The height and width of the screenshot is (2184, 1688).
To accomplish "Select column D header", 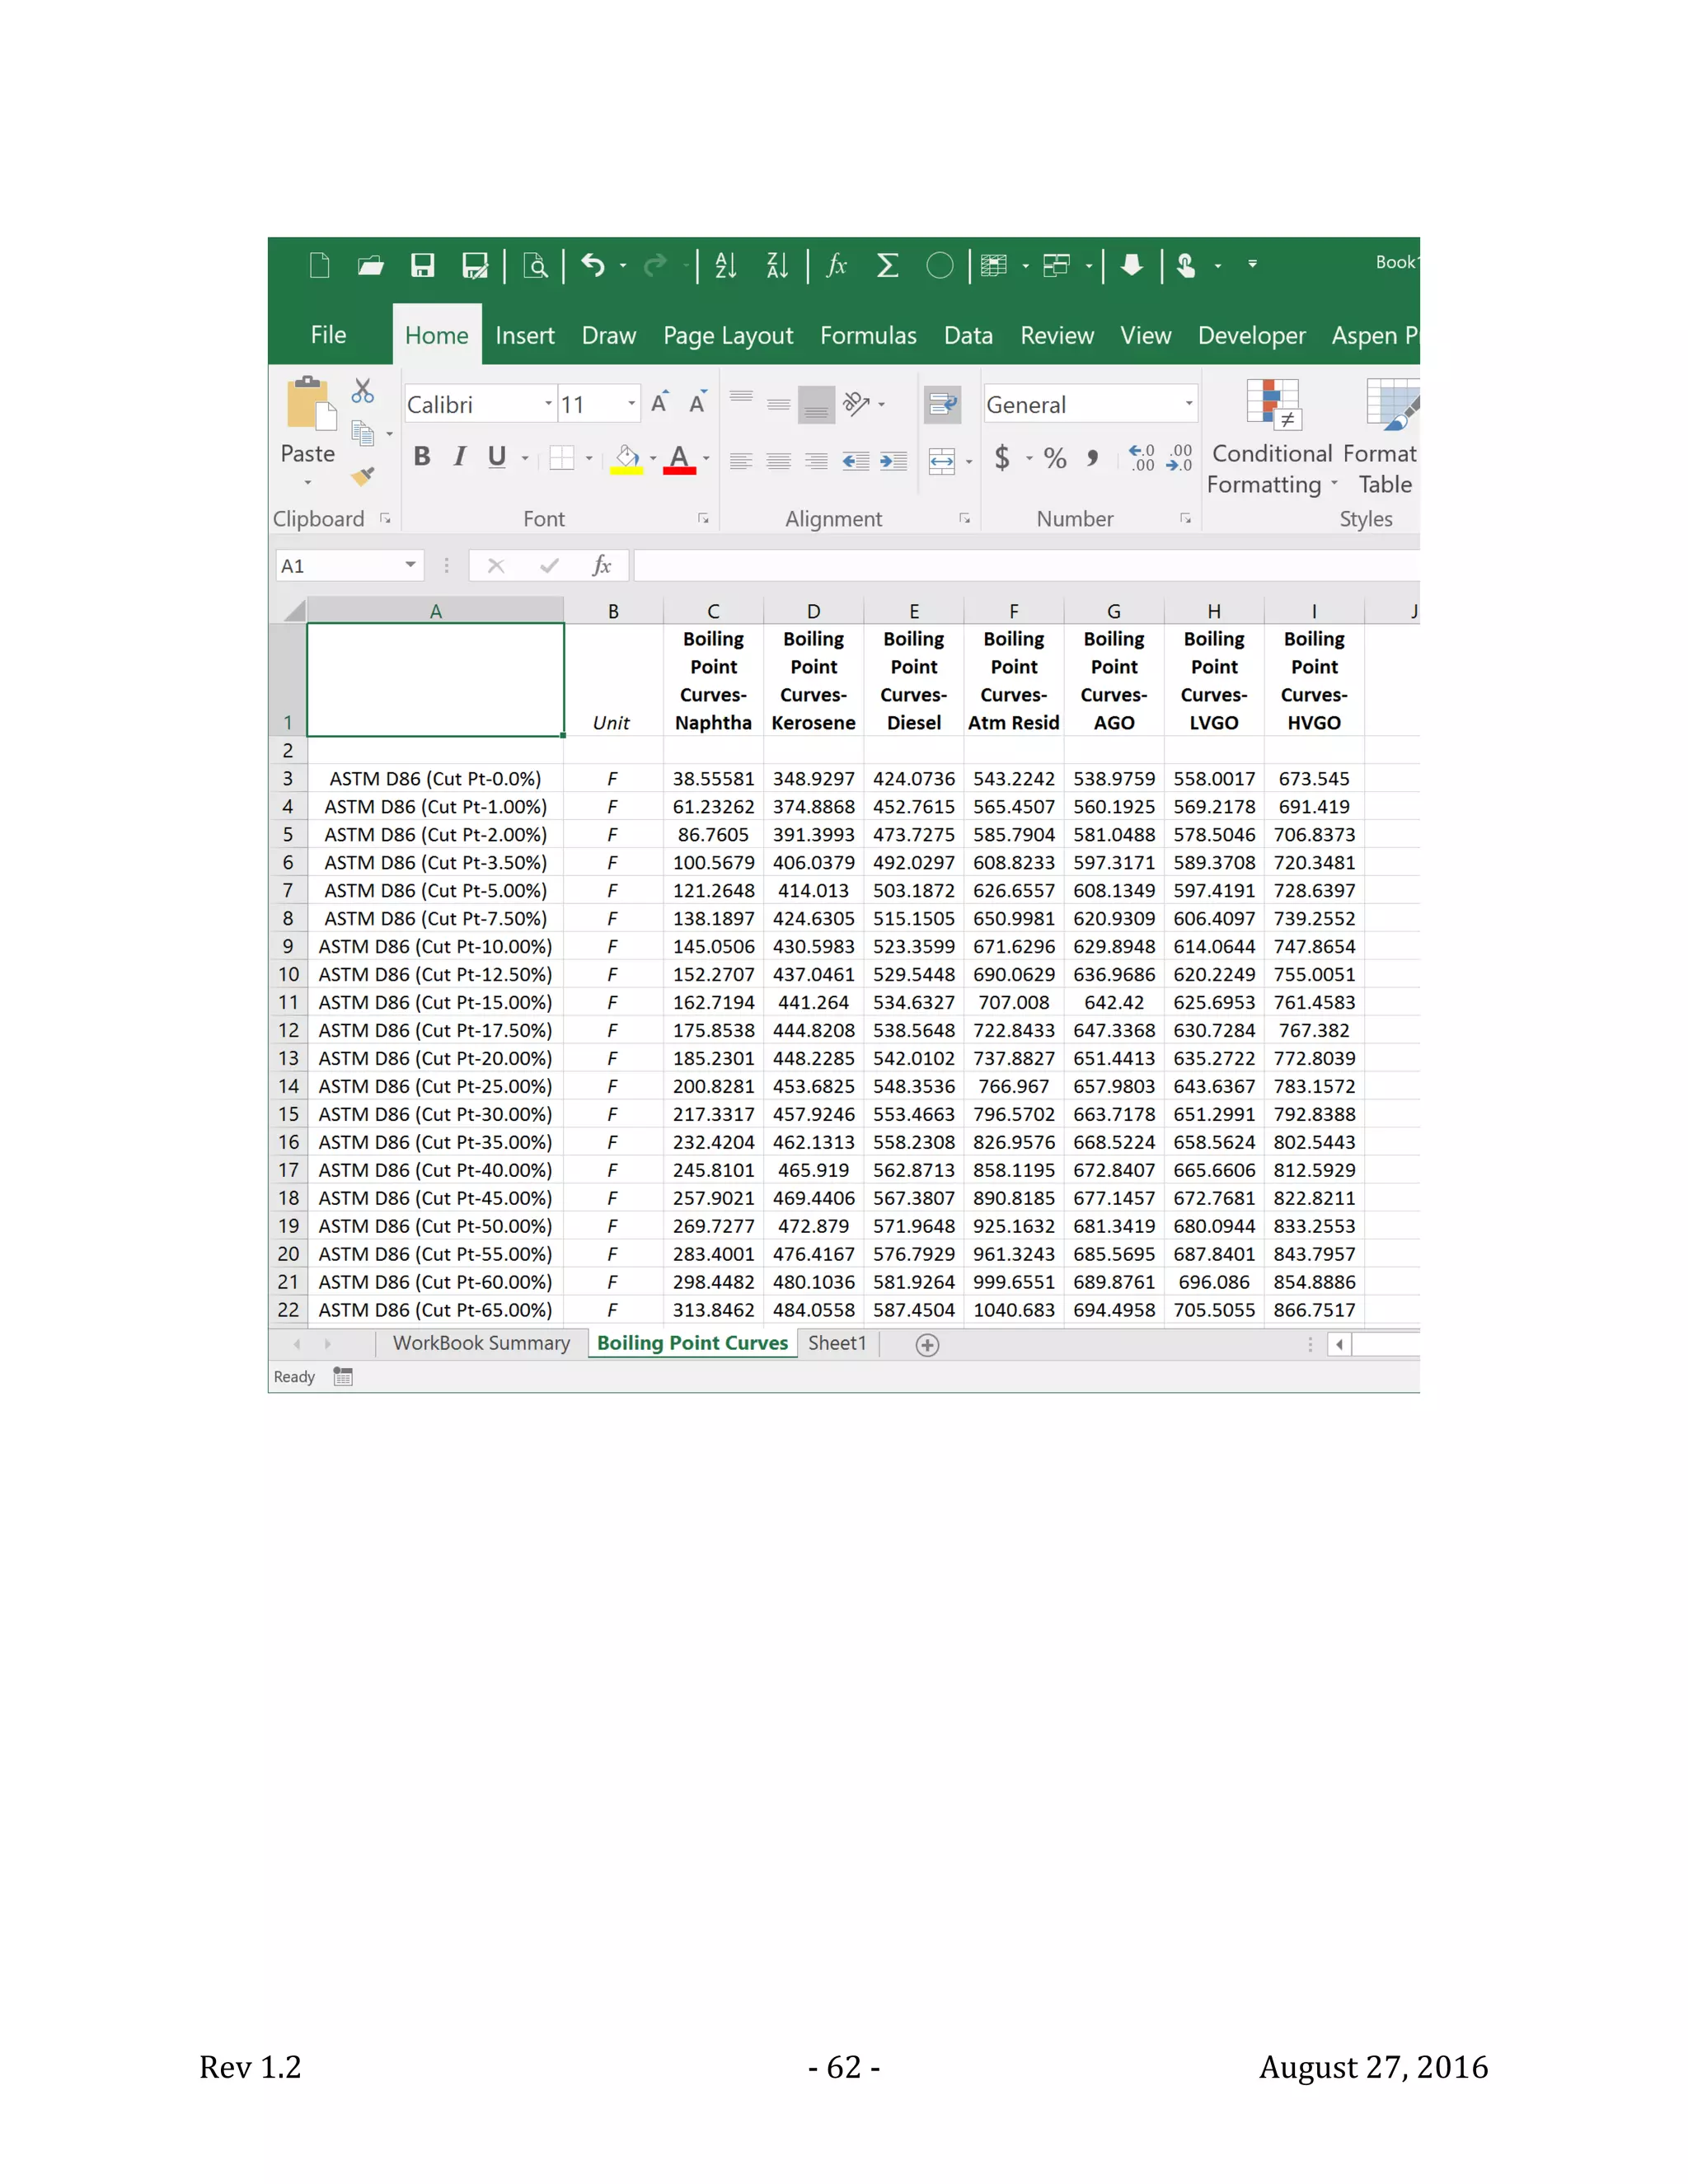I will coord(813,611).
